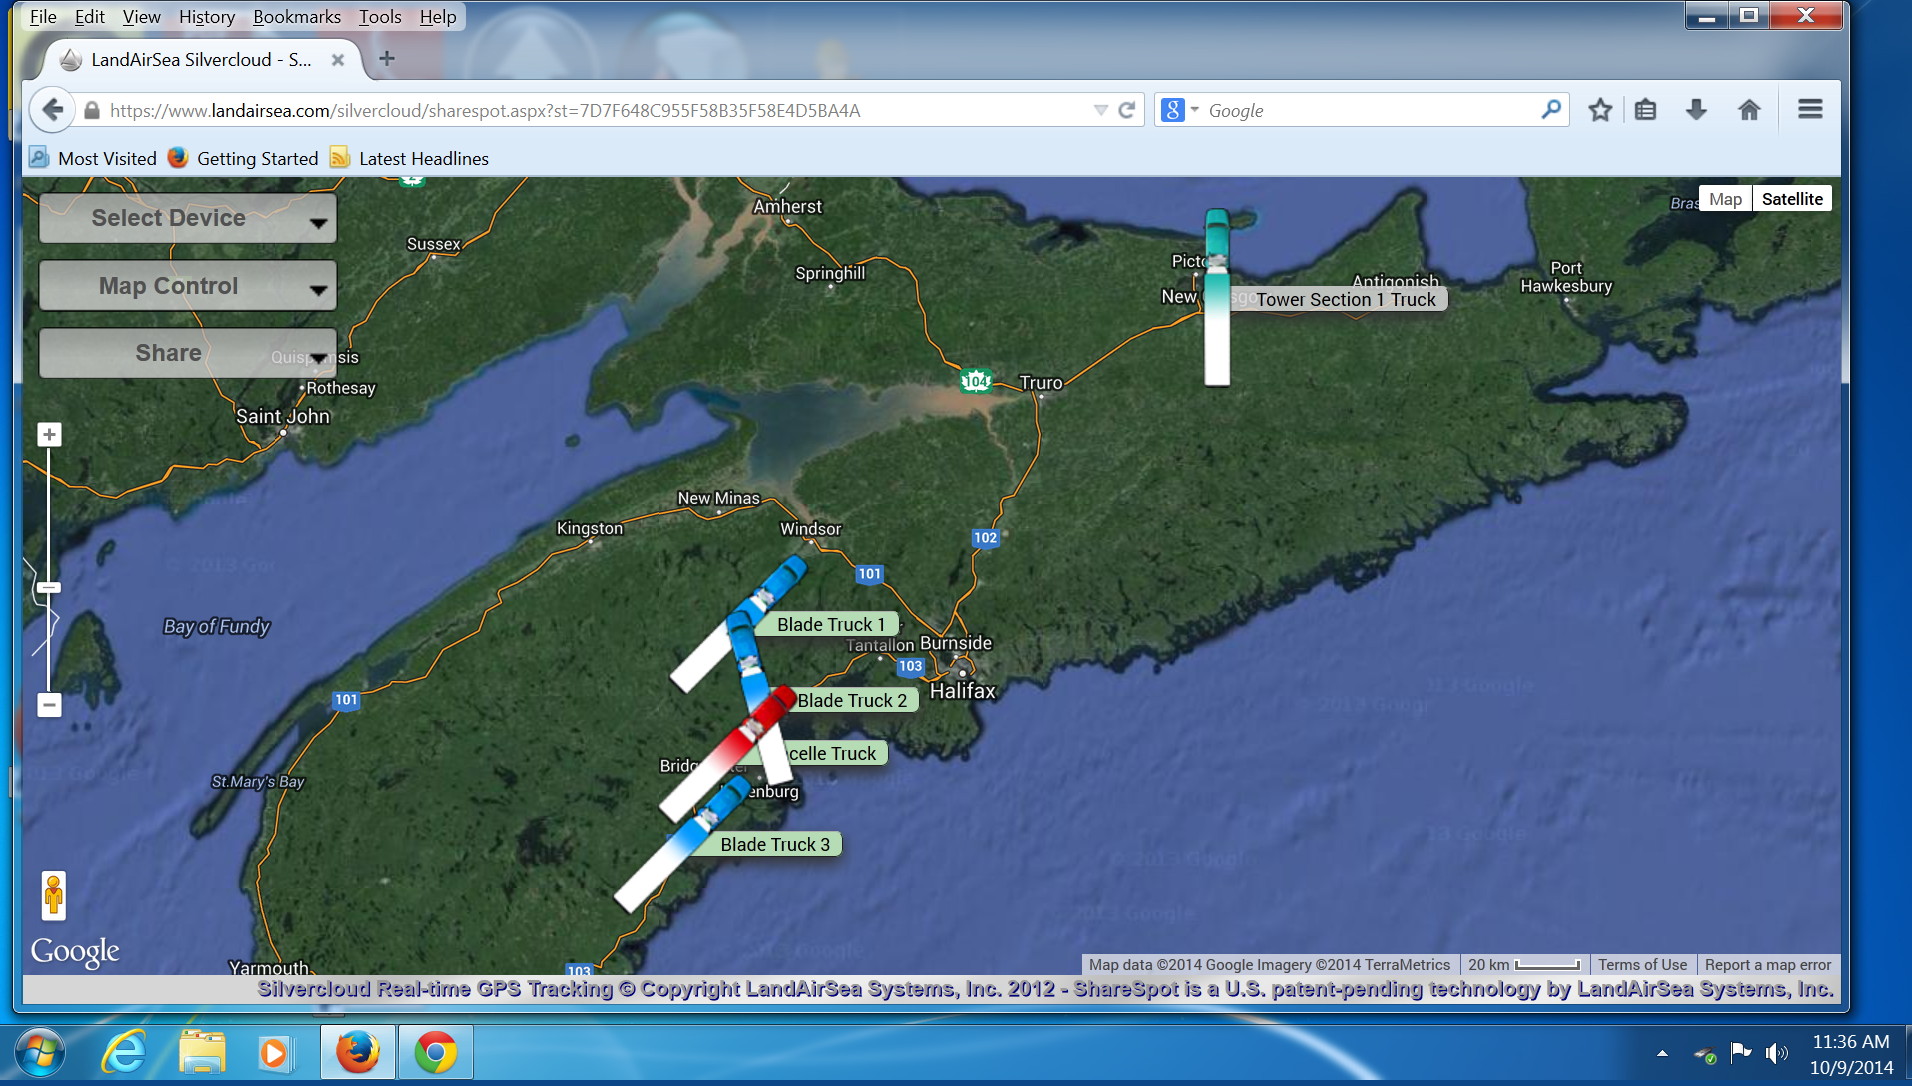Click the Blade Truck 1 vehicle icon
Screen dimensions: 1912x1086
[x=739, y=624]
